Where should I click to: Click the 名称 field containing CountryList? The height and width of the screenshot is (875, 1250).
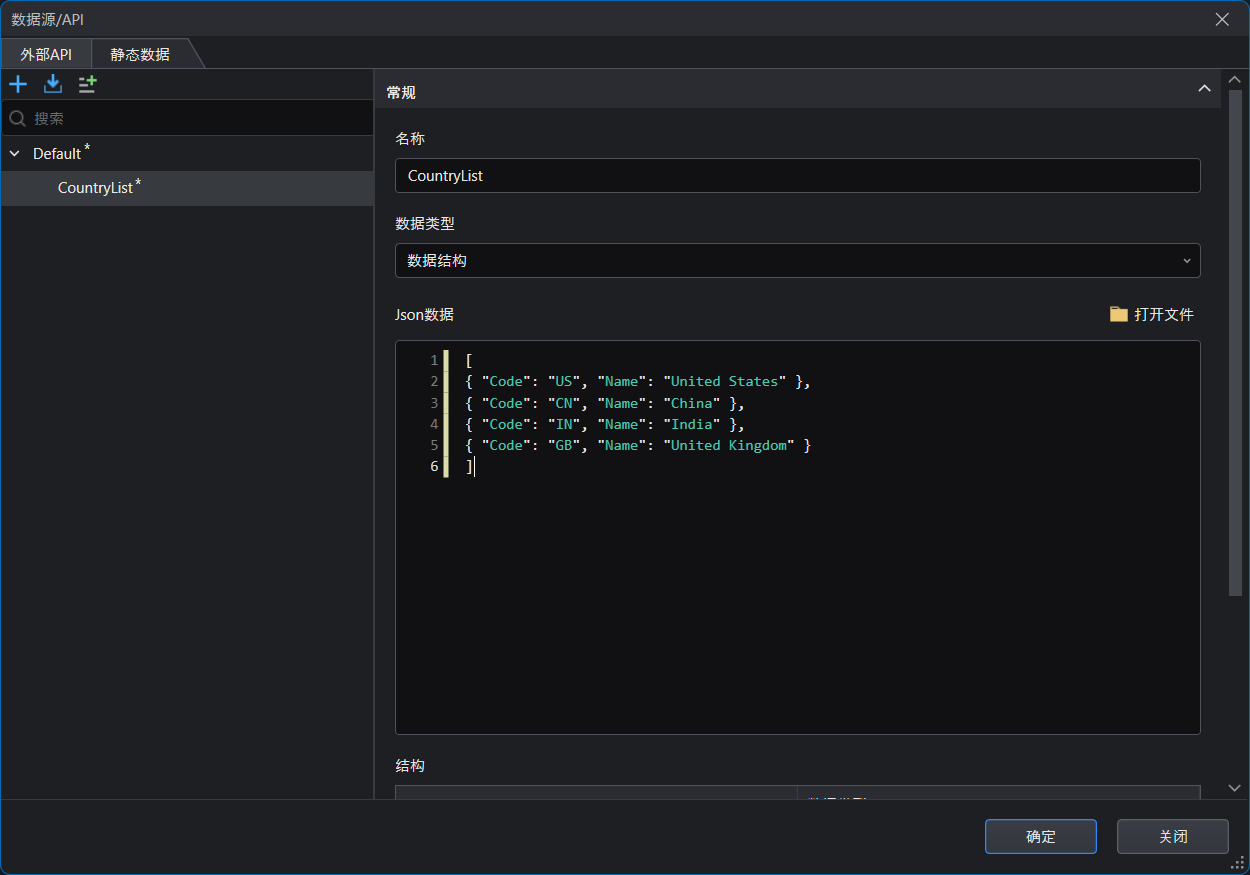coord(797,175)
